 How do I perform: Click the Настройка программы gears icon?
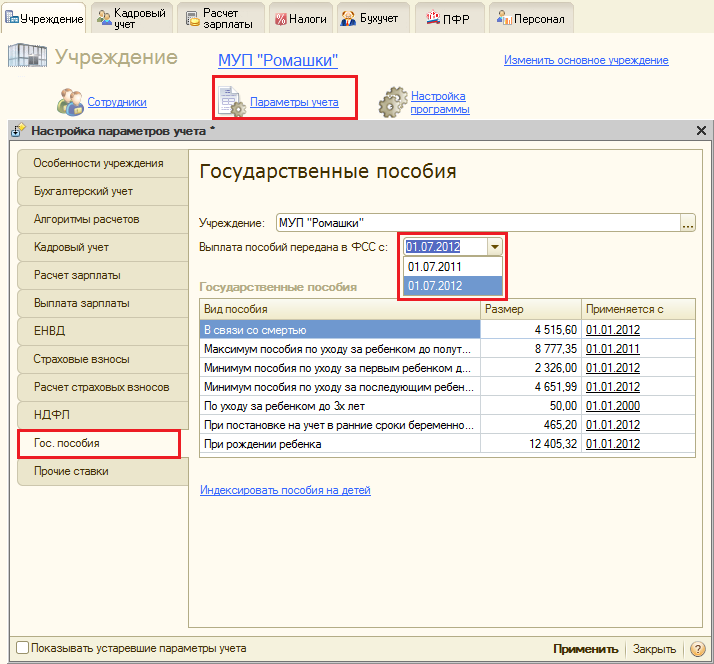click(x=393, y=102)
